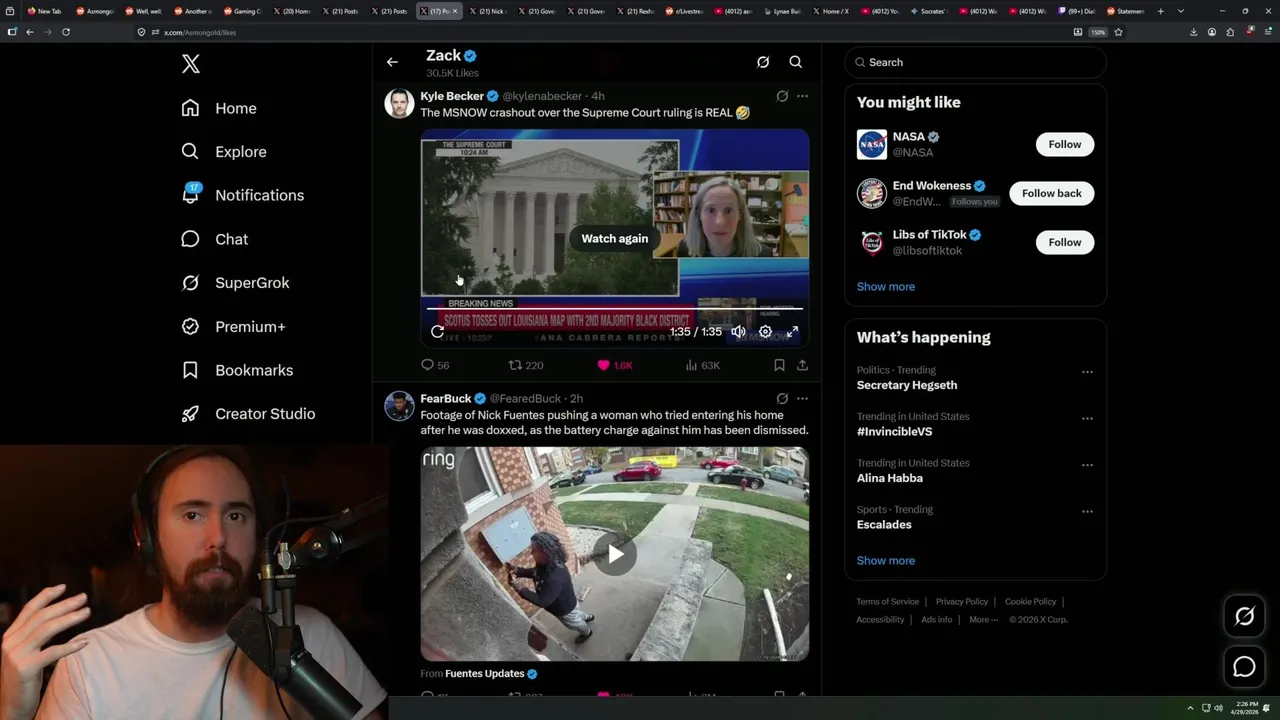This screenshot has width=1280, height=720.
Task: Switch to the New Tab browser tab
Action: (44, 11)
